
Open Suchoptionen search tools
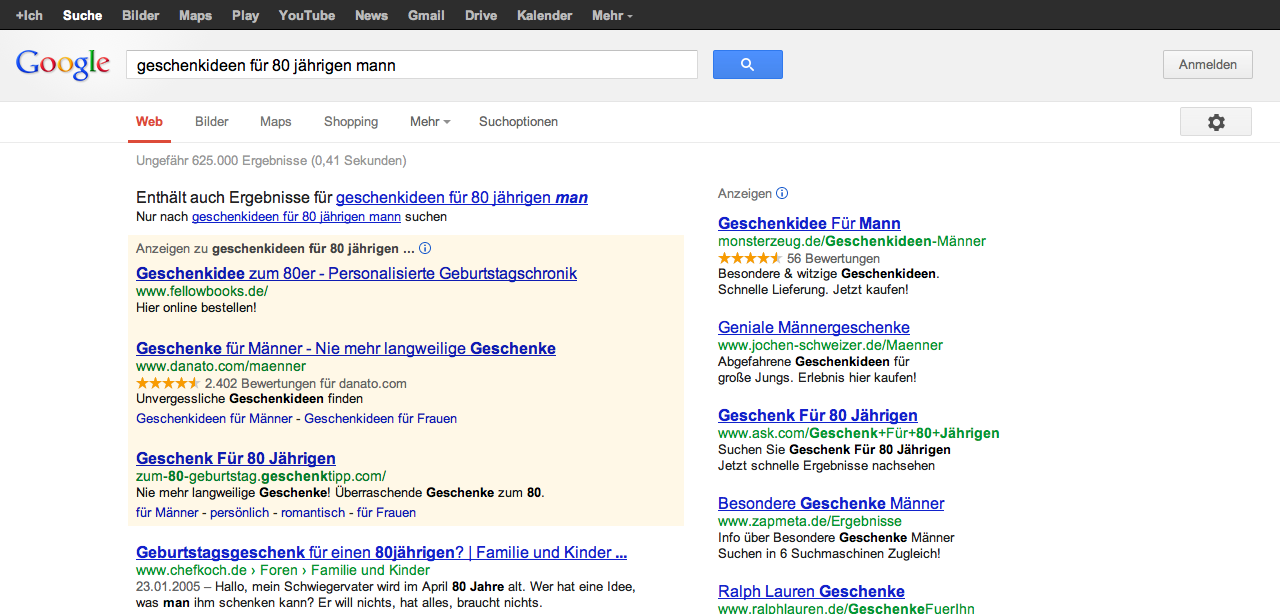click(x=518, y=122)
